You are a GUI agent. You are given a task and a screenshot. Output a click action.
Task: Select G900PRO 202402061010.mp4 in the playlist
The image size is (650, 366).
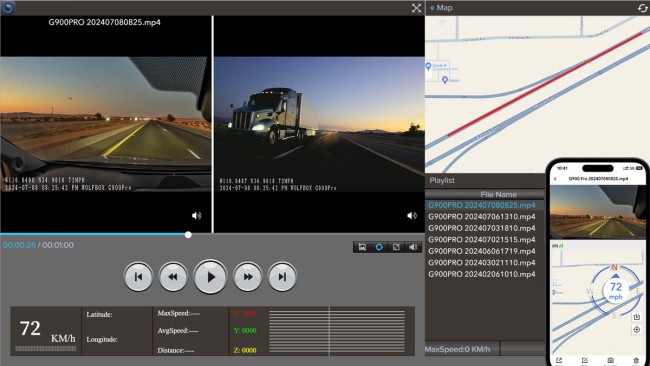[482, 274]
